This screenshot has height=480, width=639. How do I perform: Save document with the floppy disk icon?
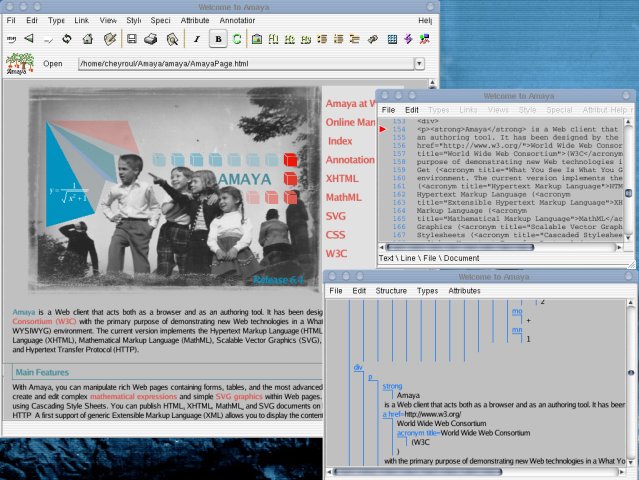pyautogui.click(x=131, y=39)
